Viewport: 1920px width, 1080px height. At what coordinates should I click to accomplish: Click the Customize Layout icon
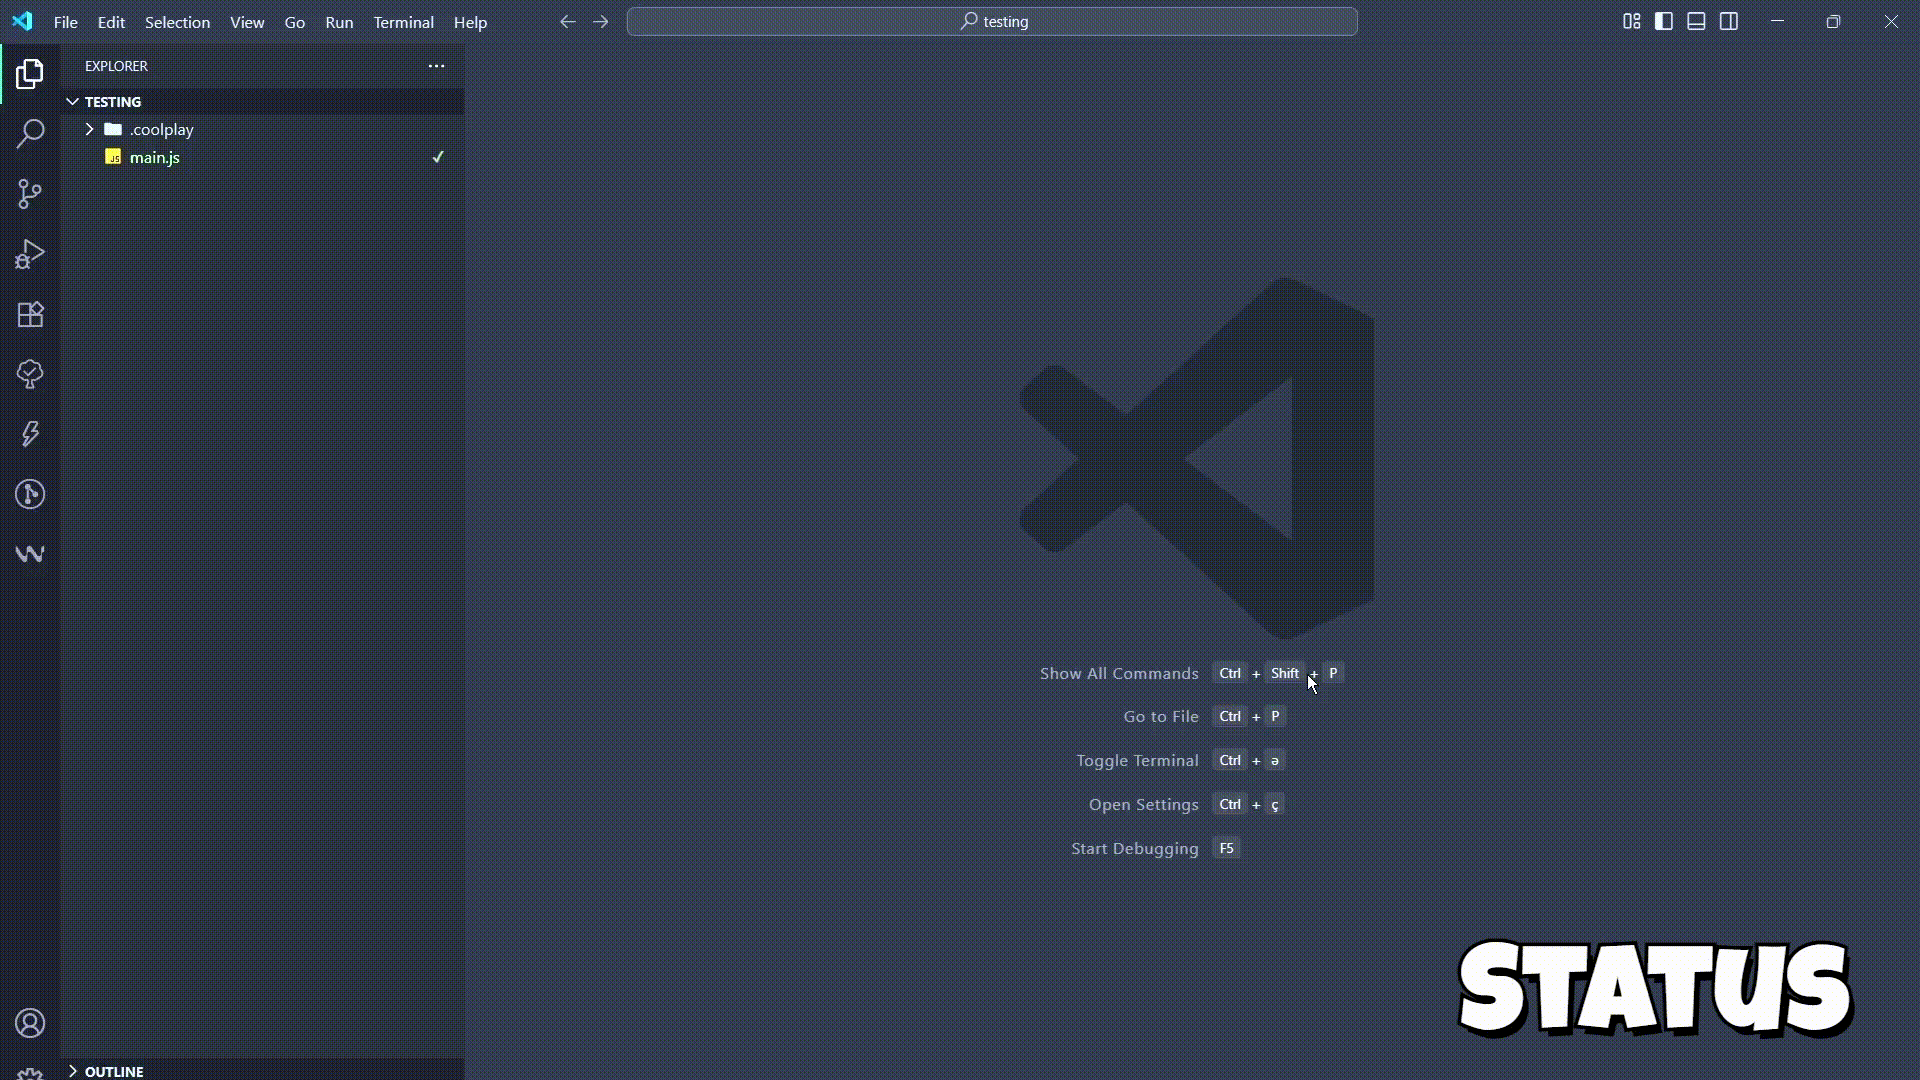click(1631, 21)
